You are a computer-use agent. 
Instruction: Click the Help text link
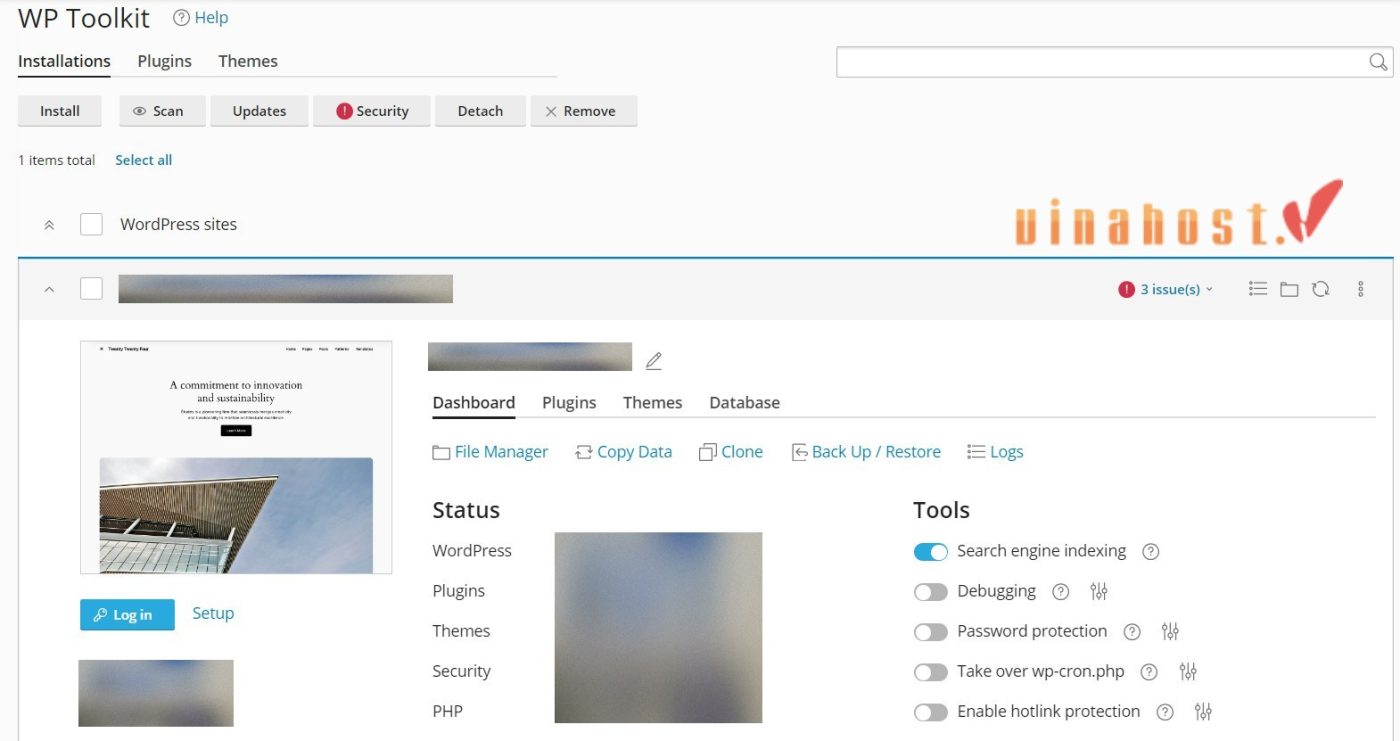pos(211,18)
